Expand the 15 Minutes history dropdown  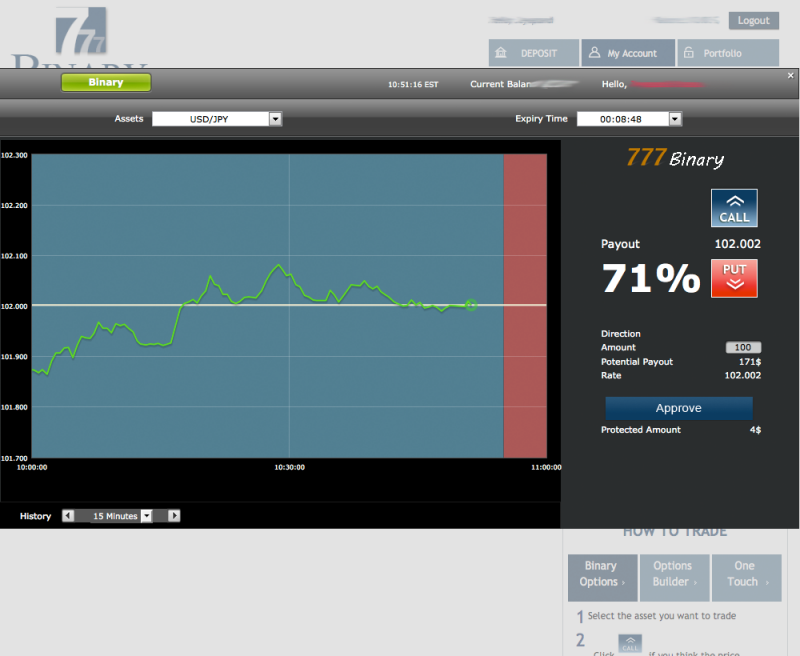coord(146,516)
